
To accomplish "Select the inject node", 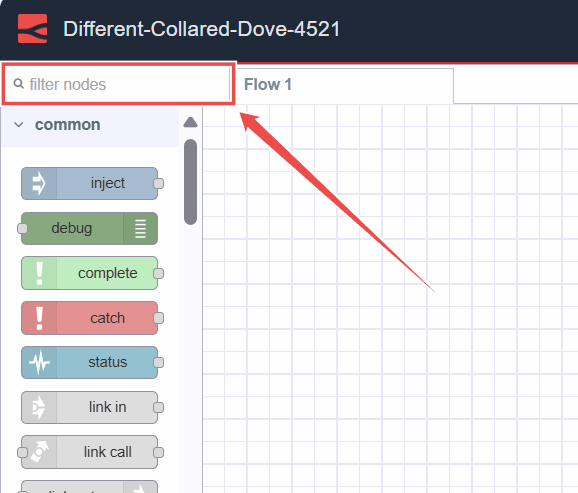I will click(89, 183).
